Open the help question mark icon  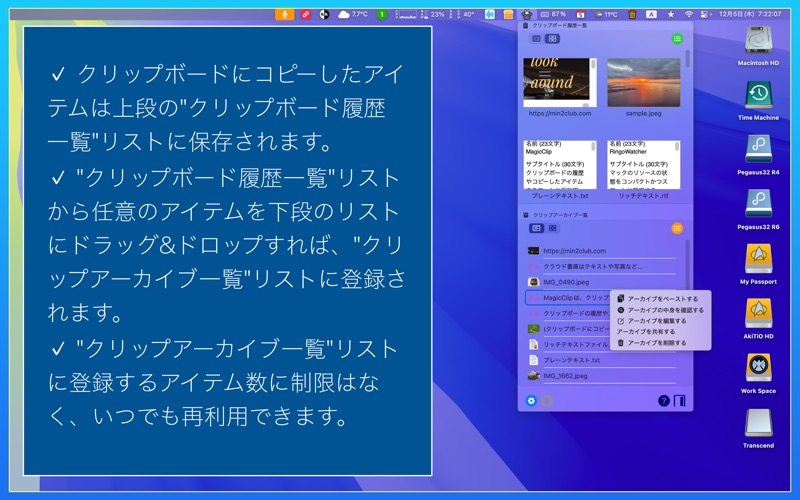click(x=663, y=401)
